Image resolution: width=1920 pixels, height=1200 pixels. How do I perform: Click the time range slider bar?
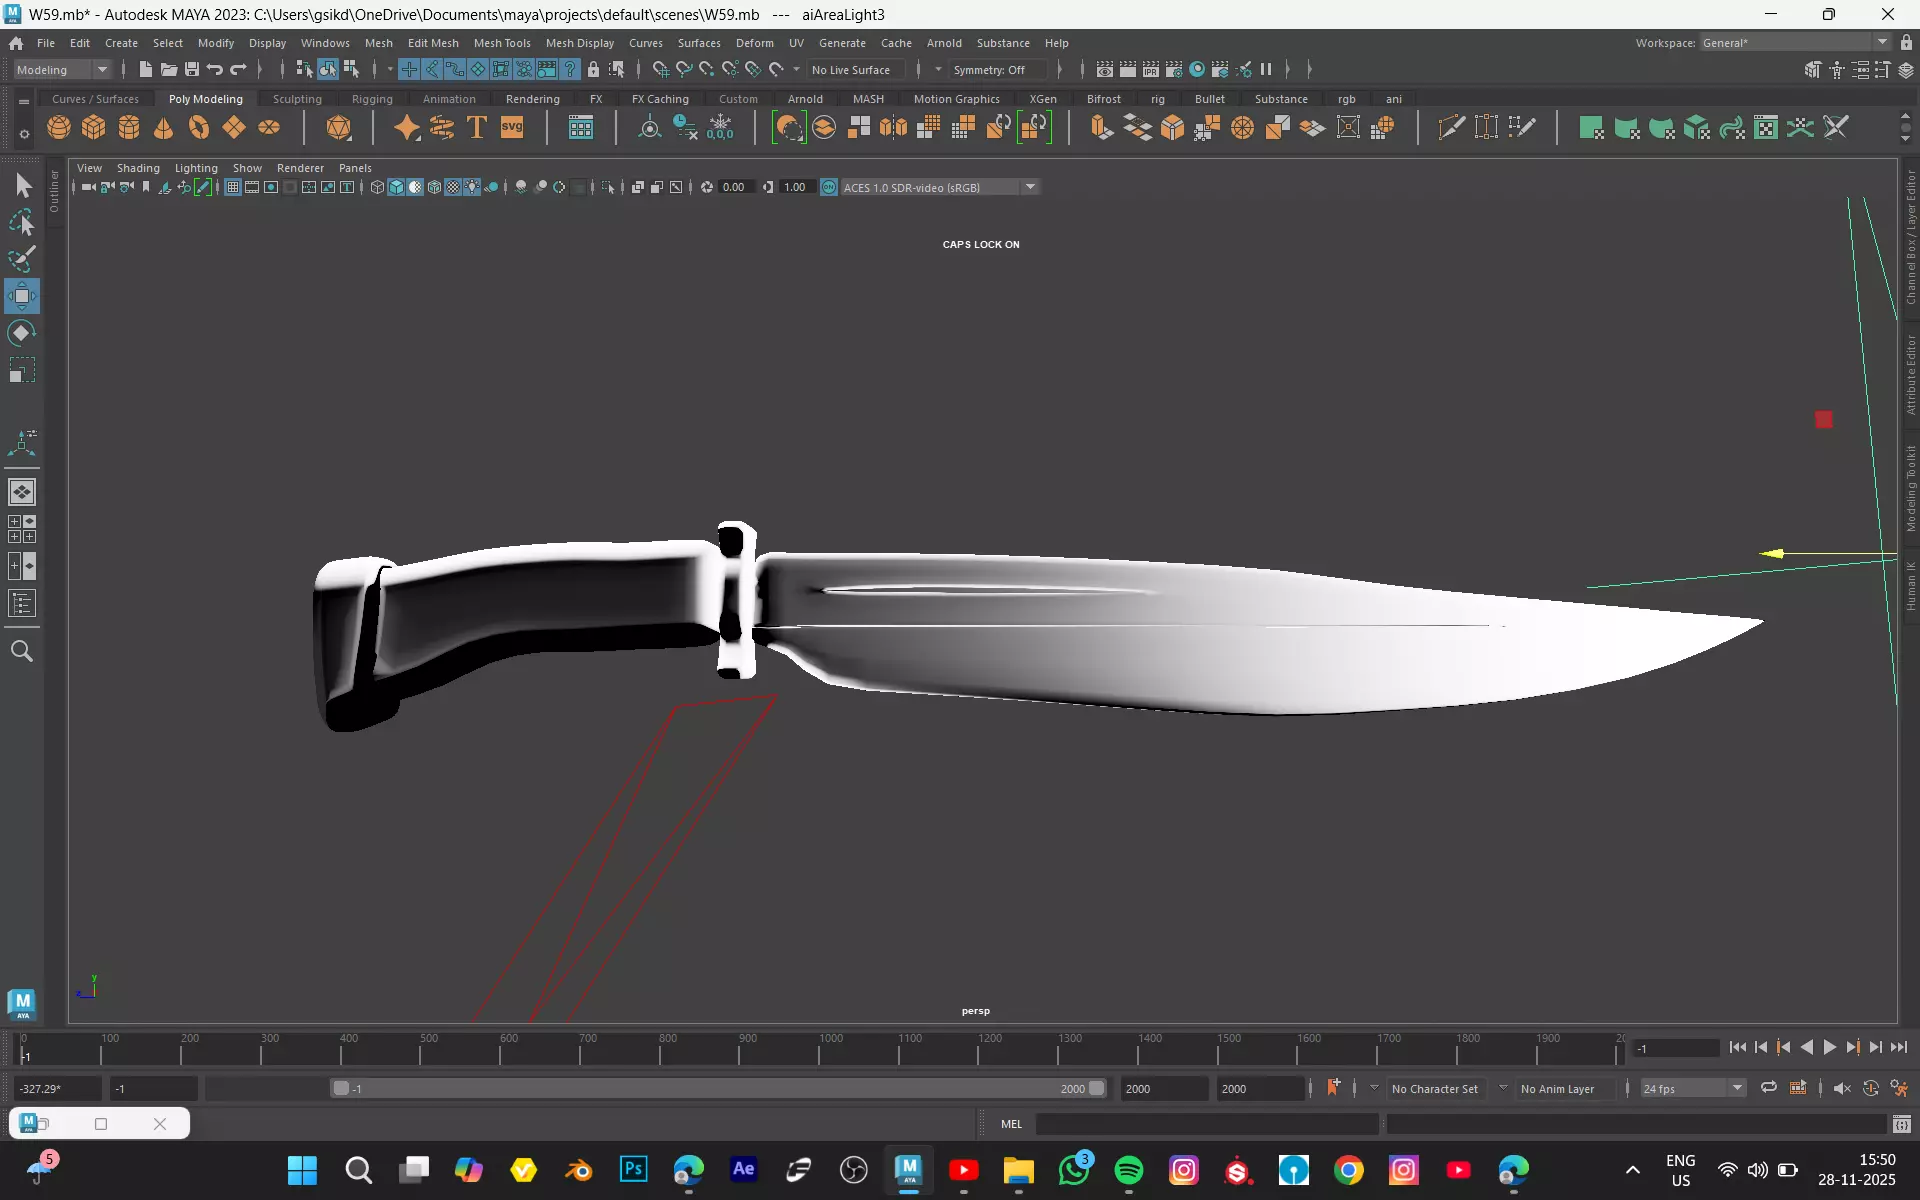718,1088
